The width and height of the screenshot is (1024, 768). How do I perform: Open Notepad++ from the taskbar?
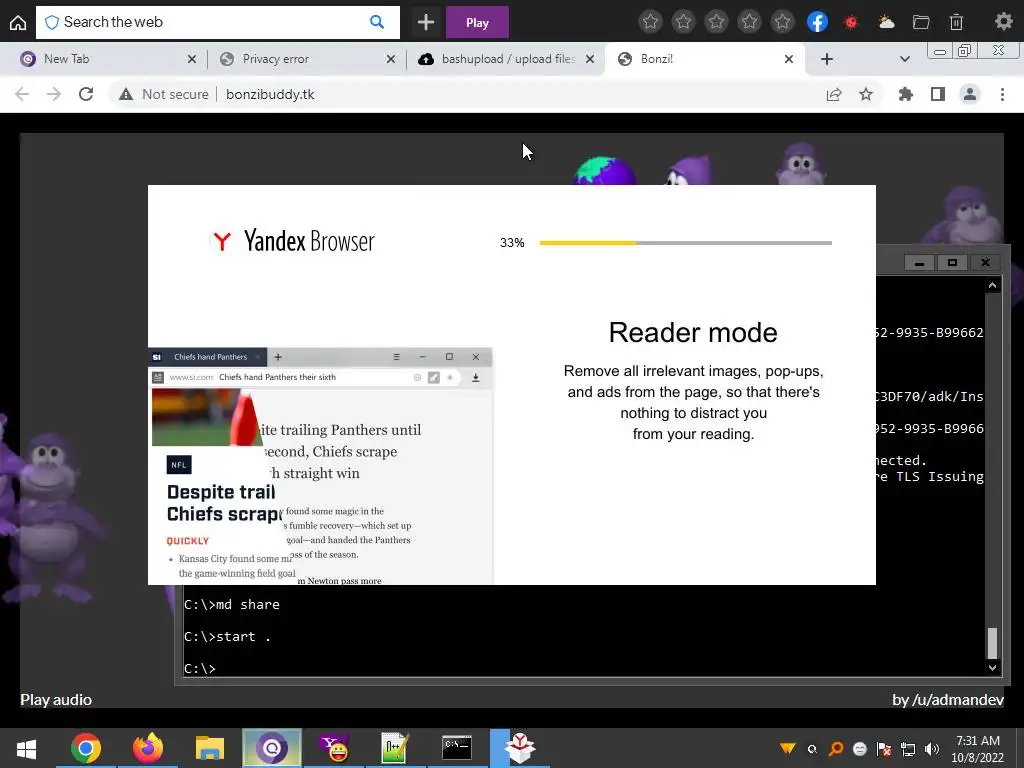(x=395, y=748)
